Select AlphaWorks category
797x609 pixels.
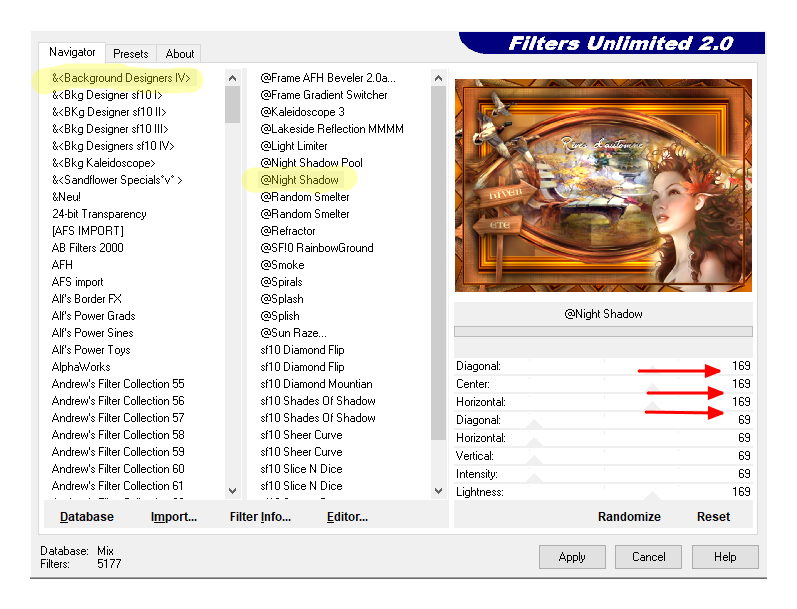[81, 367]
